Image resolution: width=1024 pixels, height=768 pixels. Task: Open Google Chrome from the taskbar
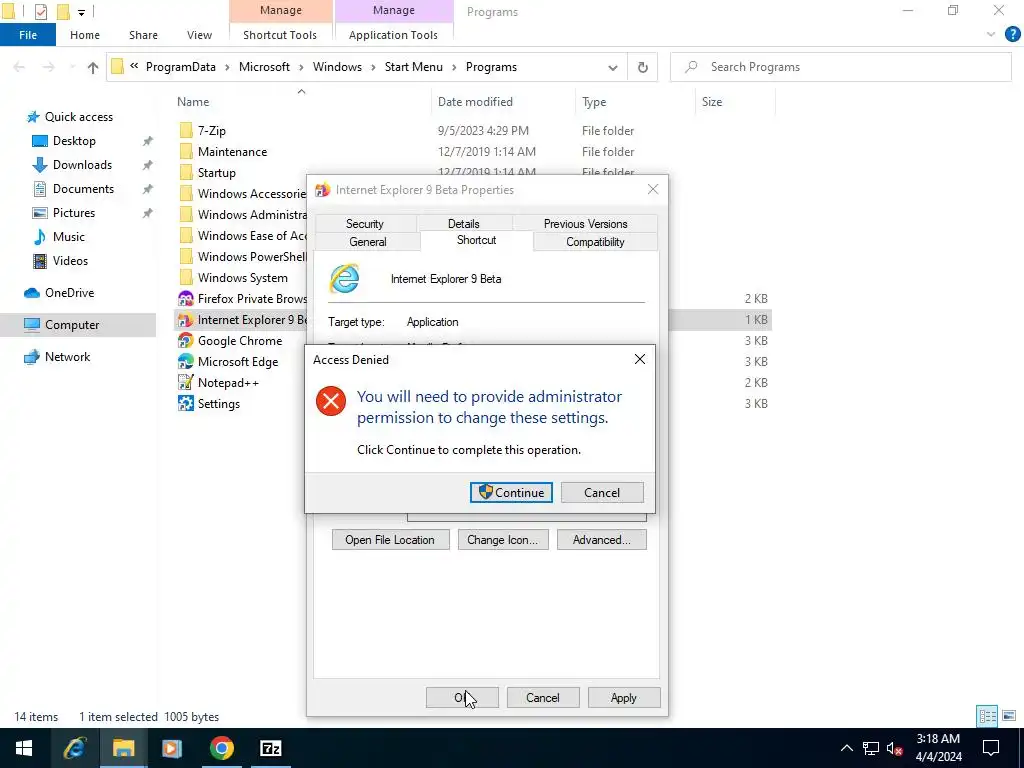click(x=221, y=748)
